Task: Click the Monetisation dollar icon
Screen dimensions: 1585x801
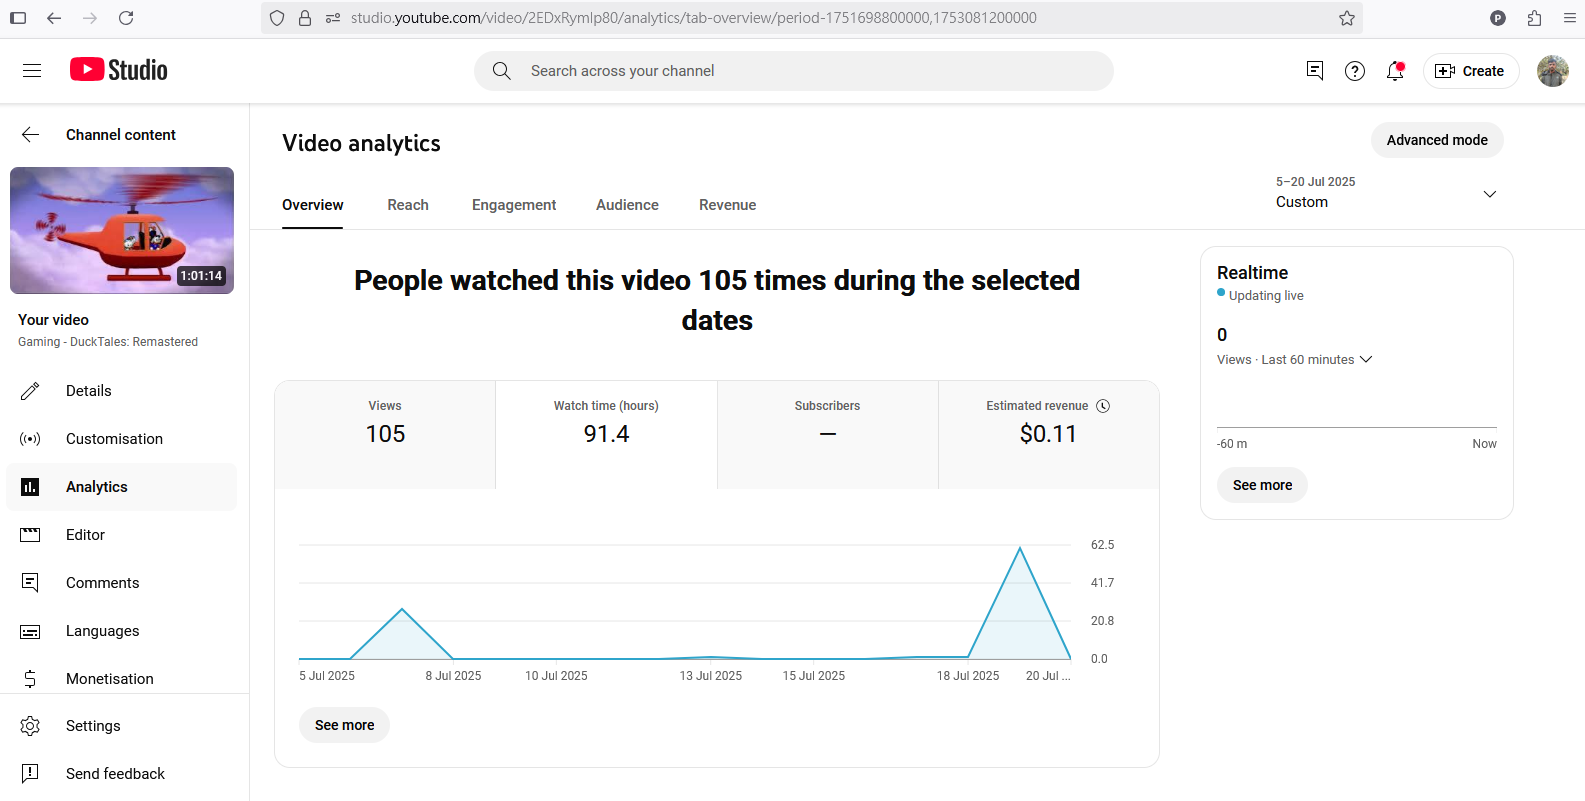Action: [30, 679]
